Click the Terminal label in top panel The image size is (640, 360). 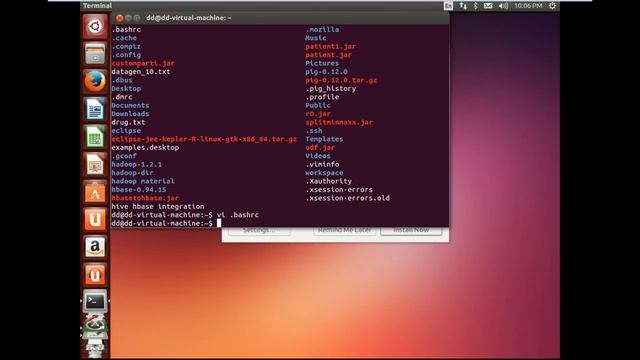click(97, 6)
